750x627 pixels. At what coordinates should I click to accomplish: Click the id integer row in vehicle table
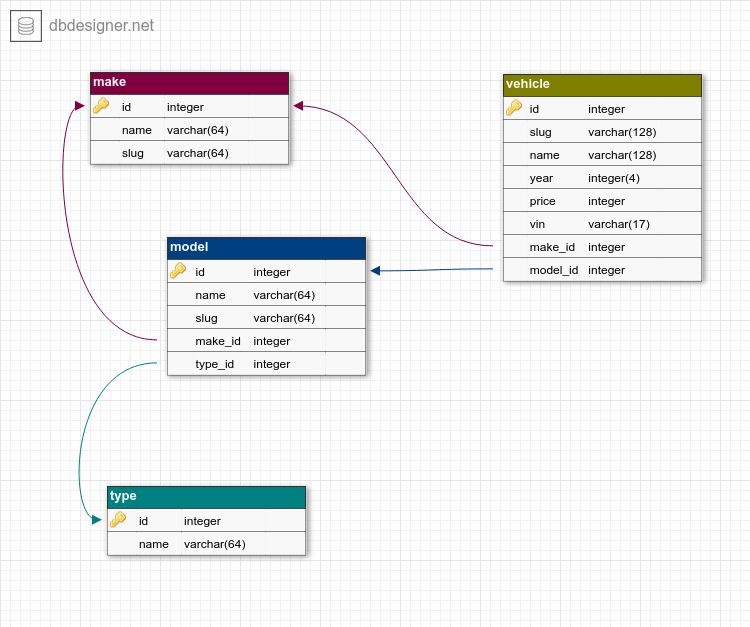[x=602, y=109]
